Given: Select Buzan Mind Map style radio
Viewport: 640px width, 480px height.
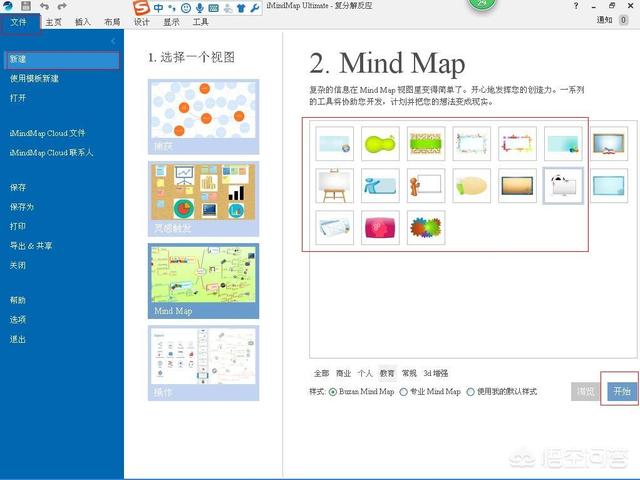Looking at the screenshot, I should pos(333,392).
